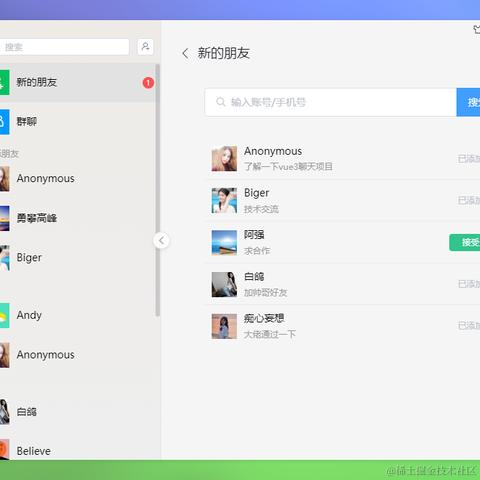Click the Anonymous avatar in request list
480x480 pixels.
tap(224, 159)
